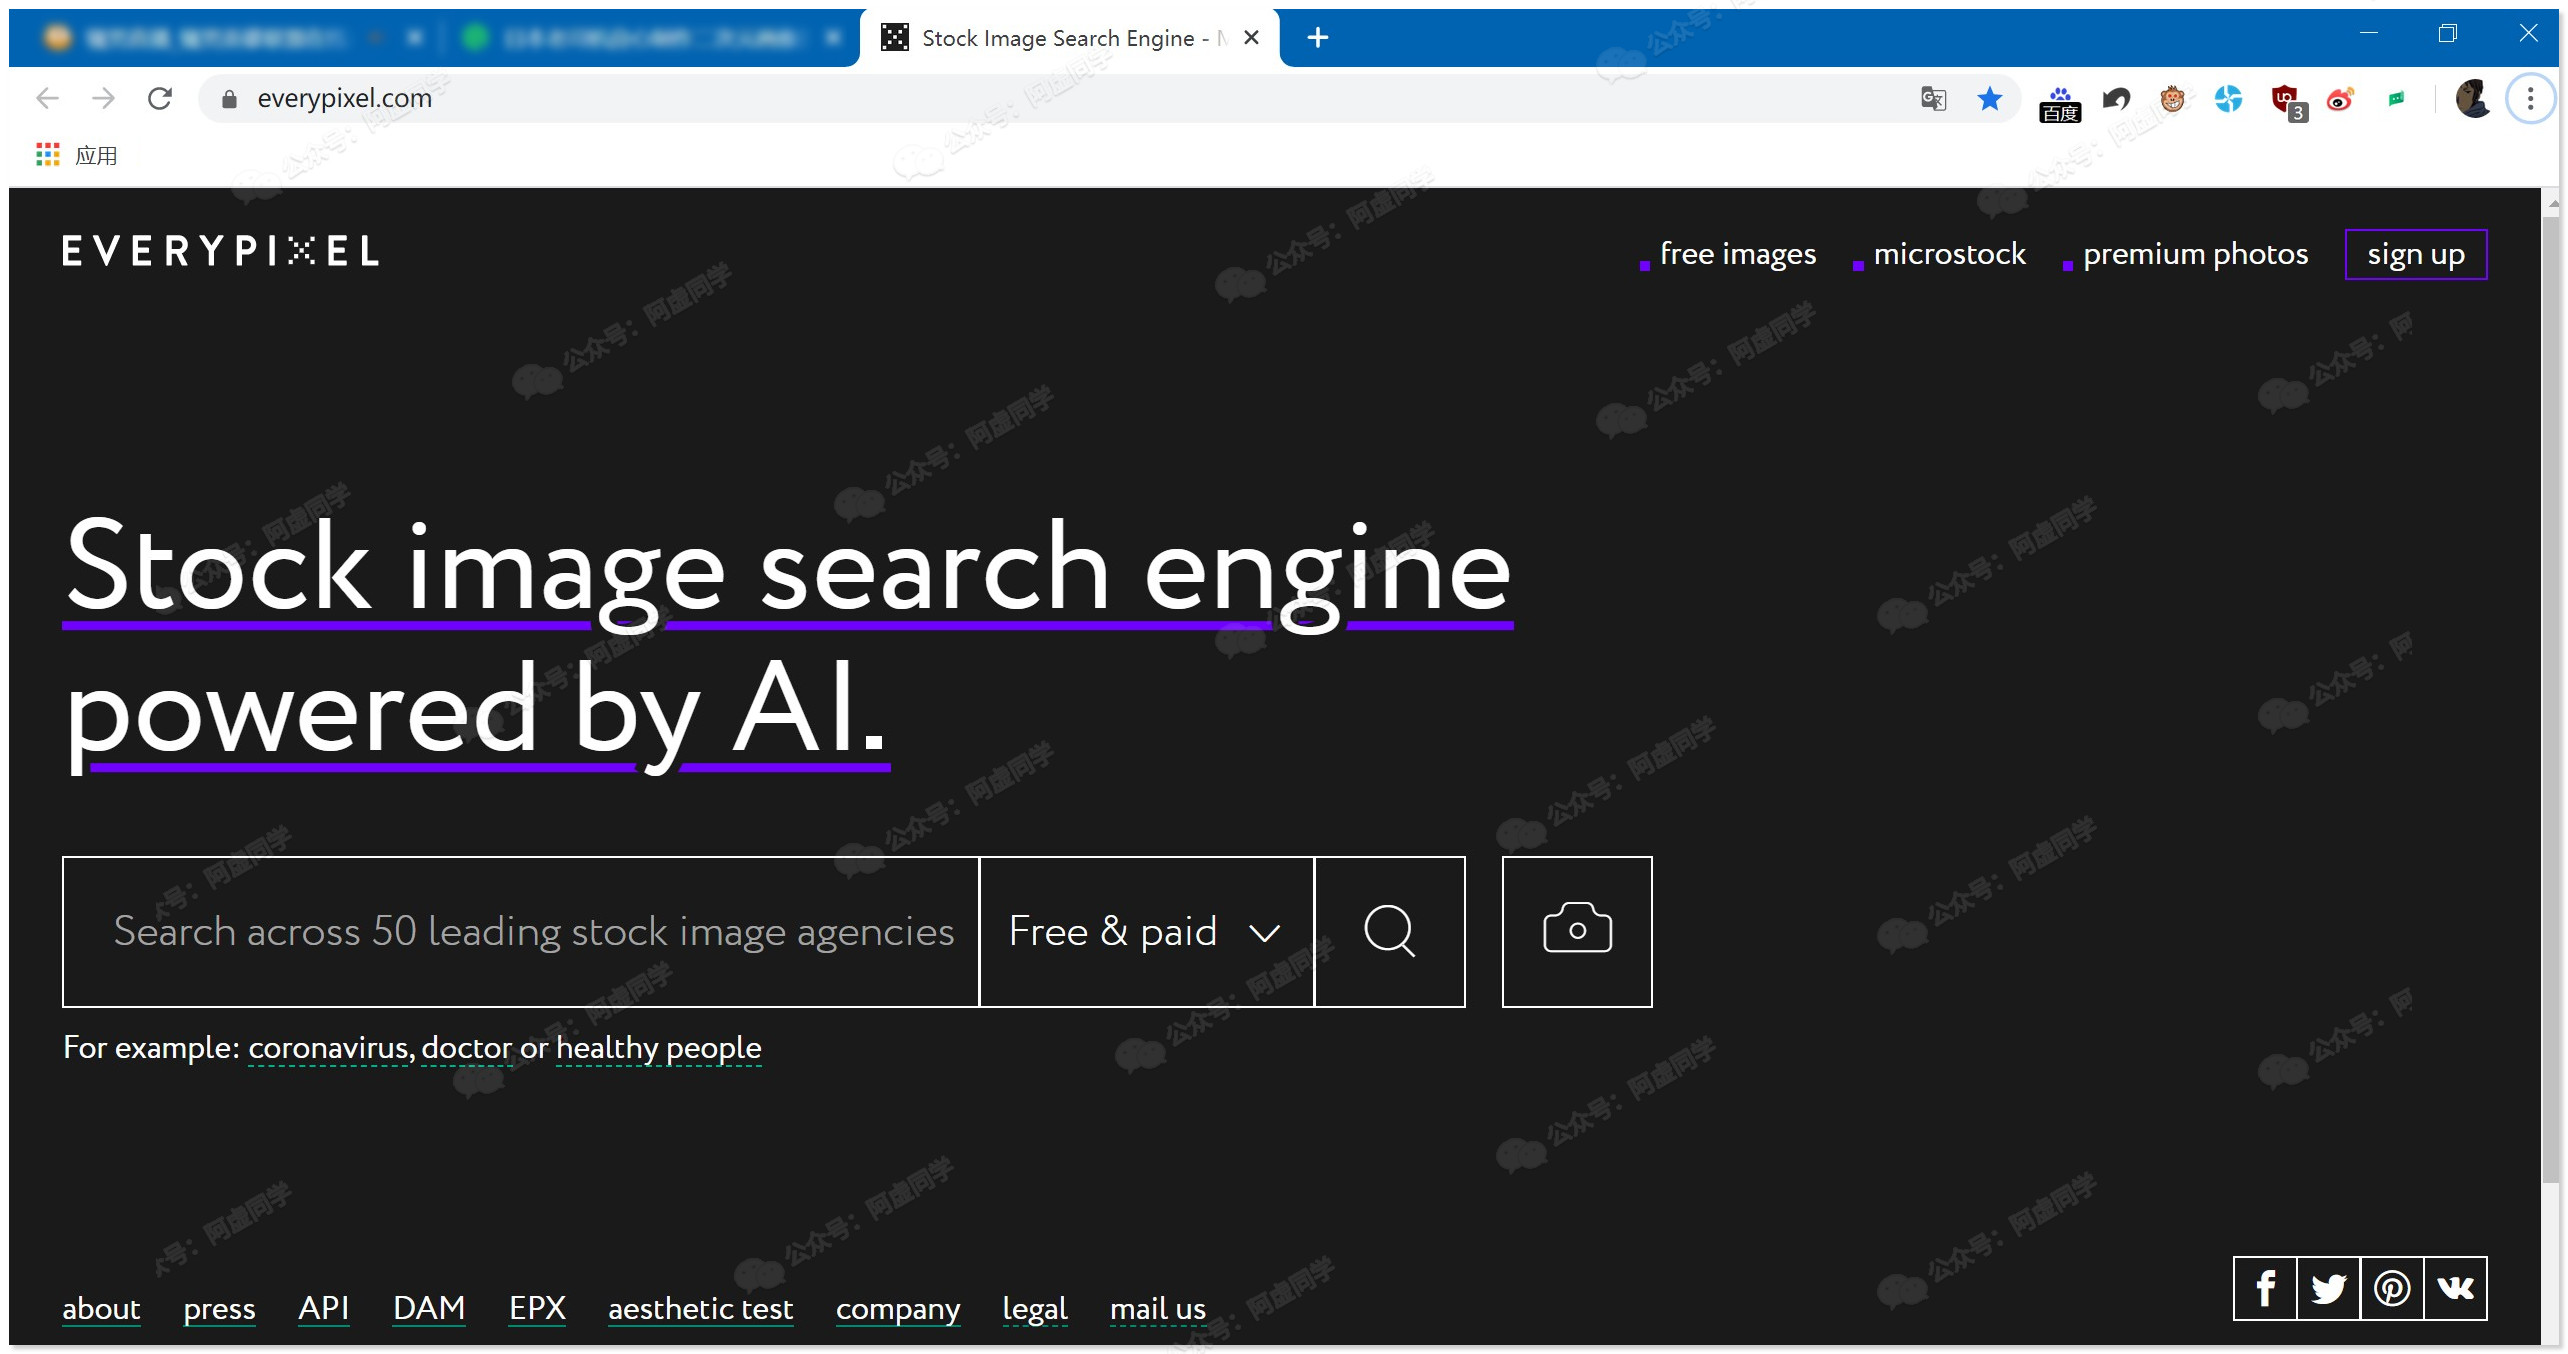This screenshot has width=2568, height=1354.
Task: Open the Facebook social link
Action: 2265,1288
